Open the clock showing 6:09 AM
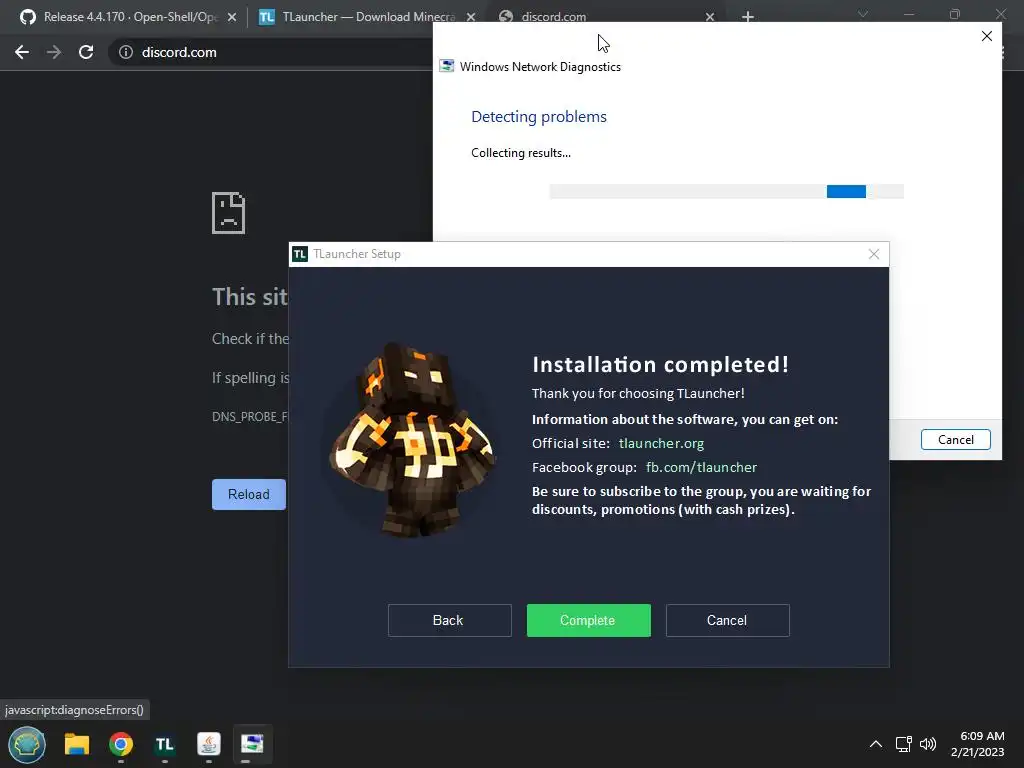1024x768 pixels. click(978, 744)
